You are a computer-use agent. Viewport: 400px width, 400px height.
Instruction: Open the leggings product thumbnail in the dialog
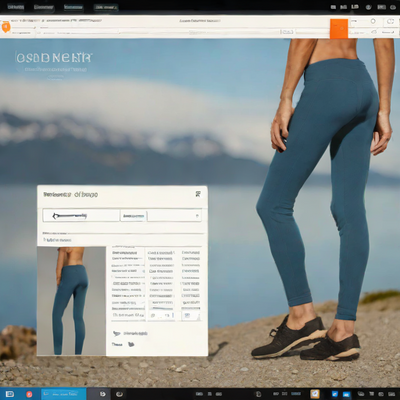pyautogui.click(x=71, y=301)
